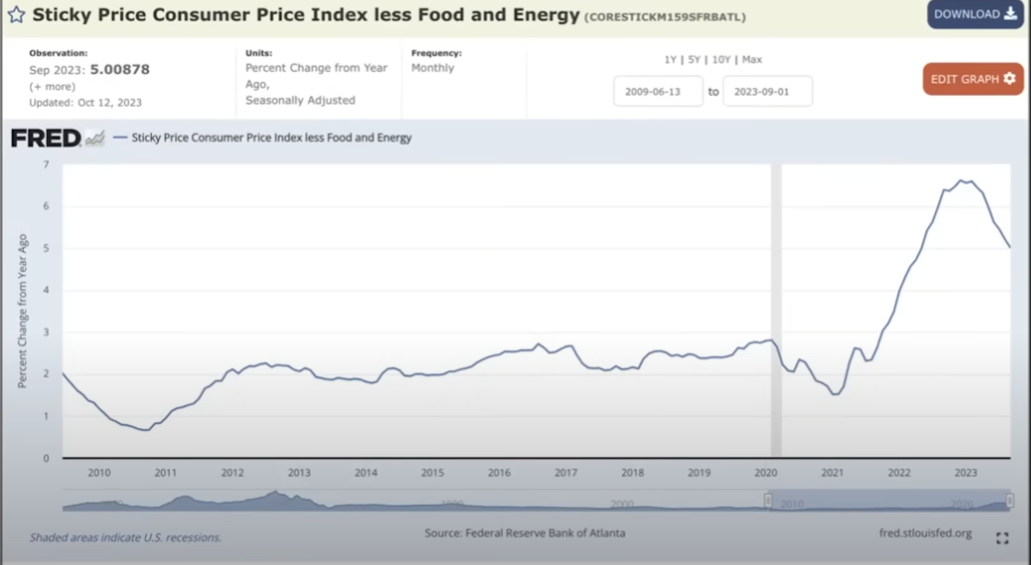Screen dimensions: 1031x565
Task: Click the series legend label text
Action: [x=272, y=137]
